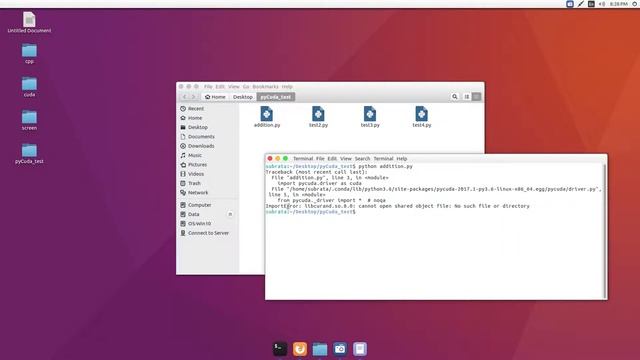Select the cpp folder on the desktop
Screen dimensions: 640x360
[29, 53]
